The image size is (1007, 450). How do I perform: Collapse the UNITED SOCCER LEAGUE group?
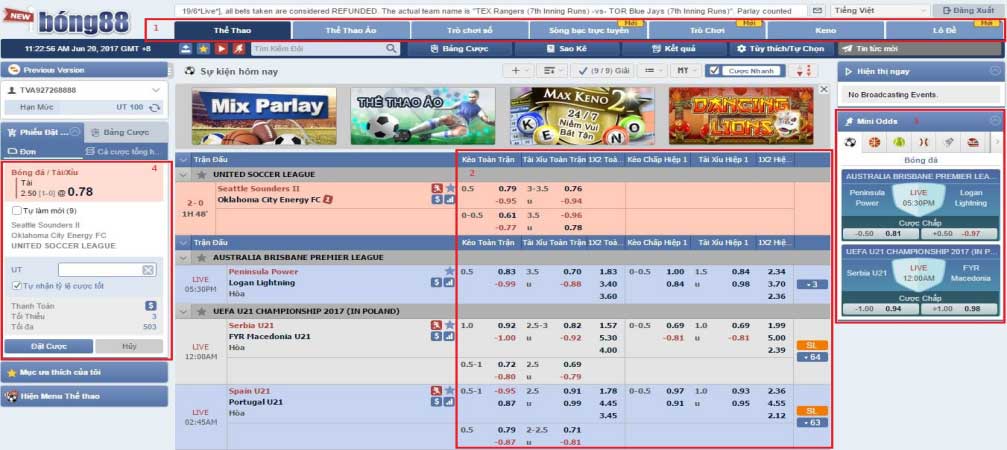click(183, 175)
